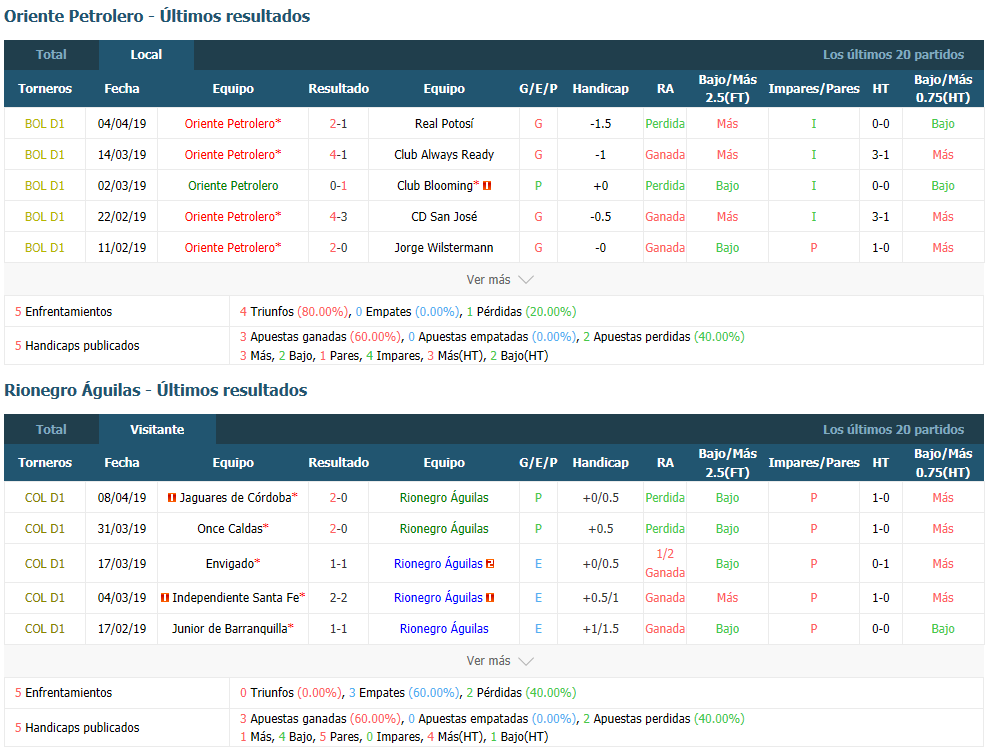This screenshot has height=752, width=989.
Task: Click Envigado row HT score 0-1
Action: pos(881,564)
